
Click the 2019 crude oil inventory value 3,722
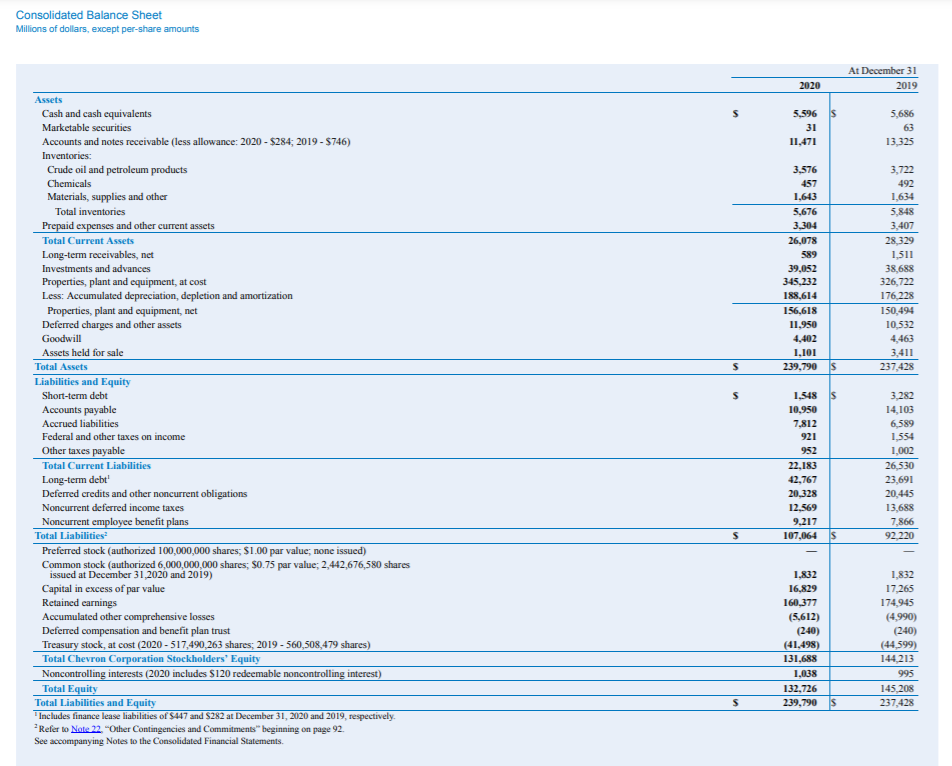pyautogui.click(x=902, y=170)
